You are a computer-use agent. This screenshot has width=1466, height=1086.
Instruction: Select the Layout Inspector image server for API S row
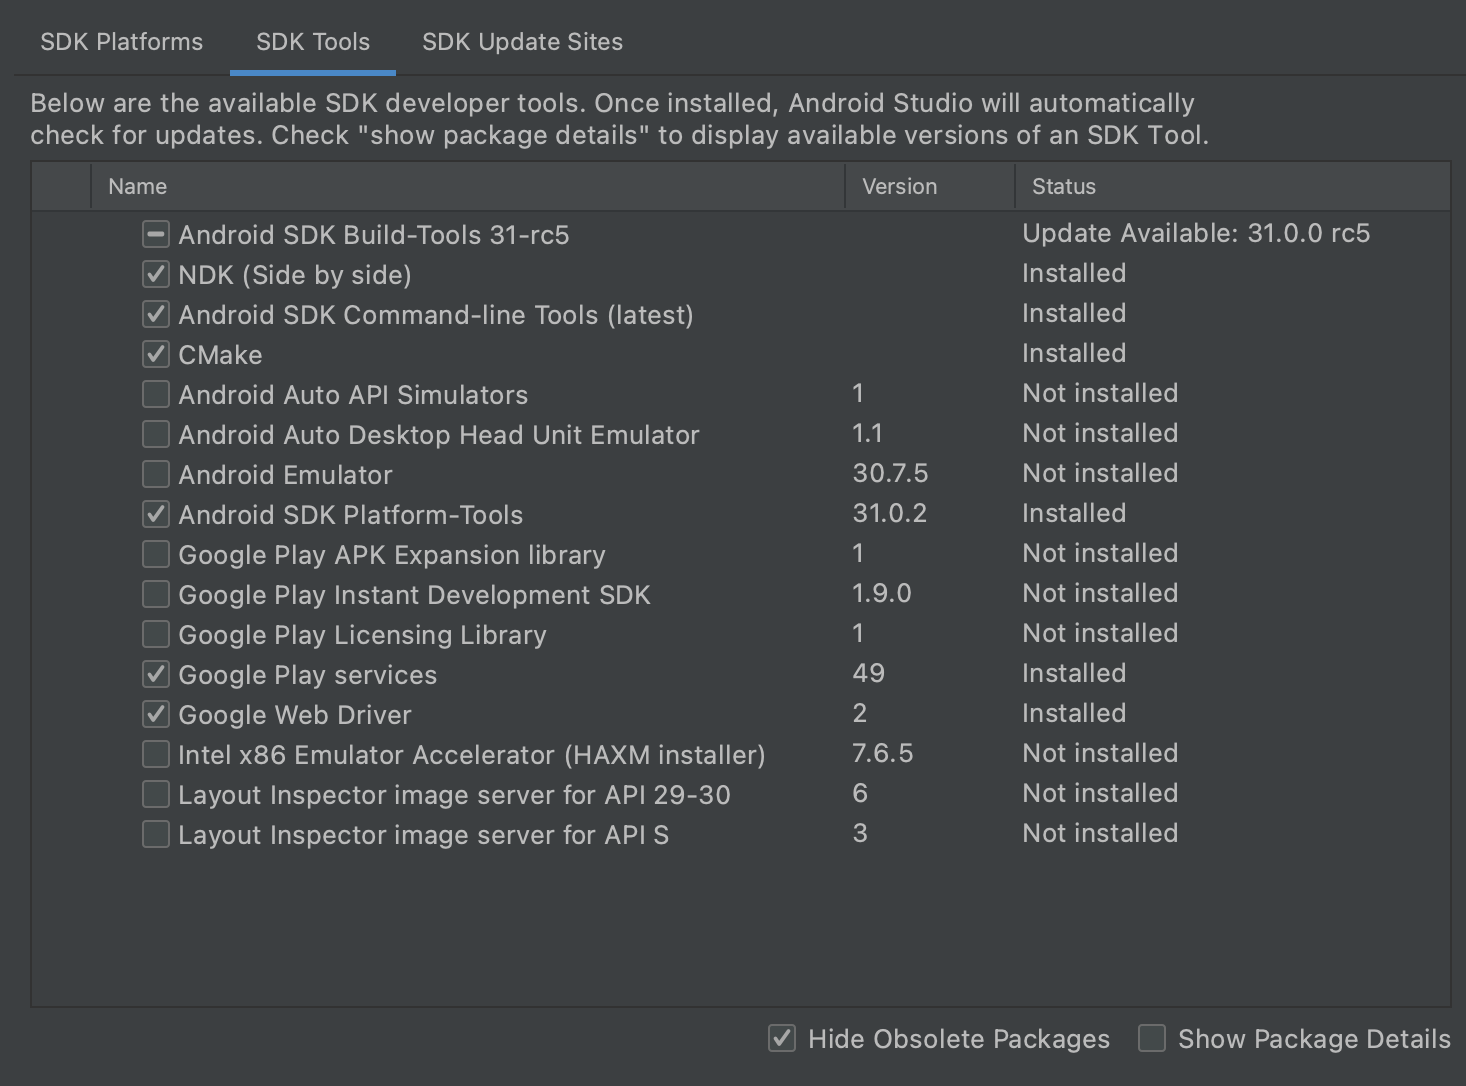[423, 835]
